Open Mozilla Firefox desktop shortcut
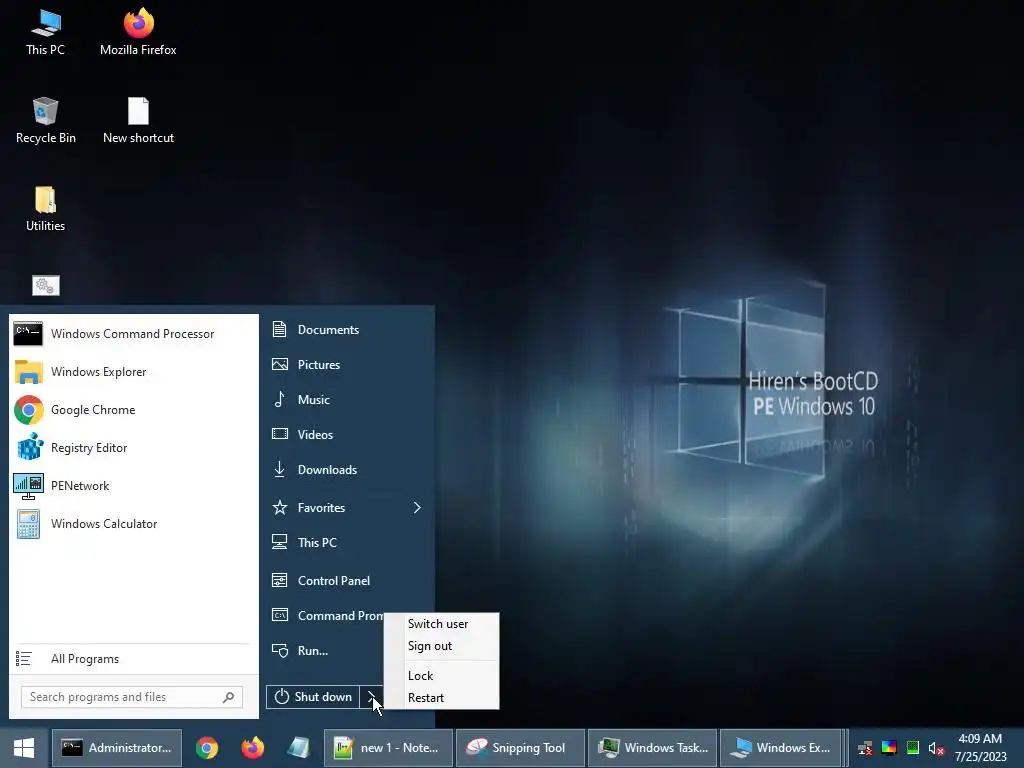This screenshot has width=1024, height=768. [138, 33]
